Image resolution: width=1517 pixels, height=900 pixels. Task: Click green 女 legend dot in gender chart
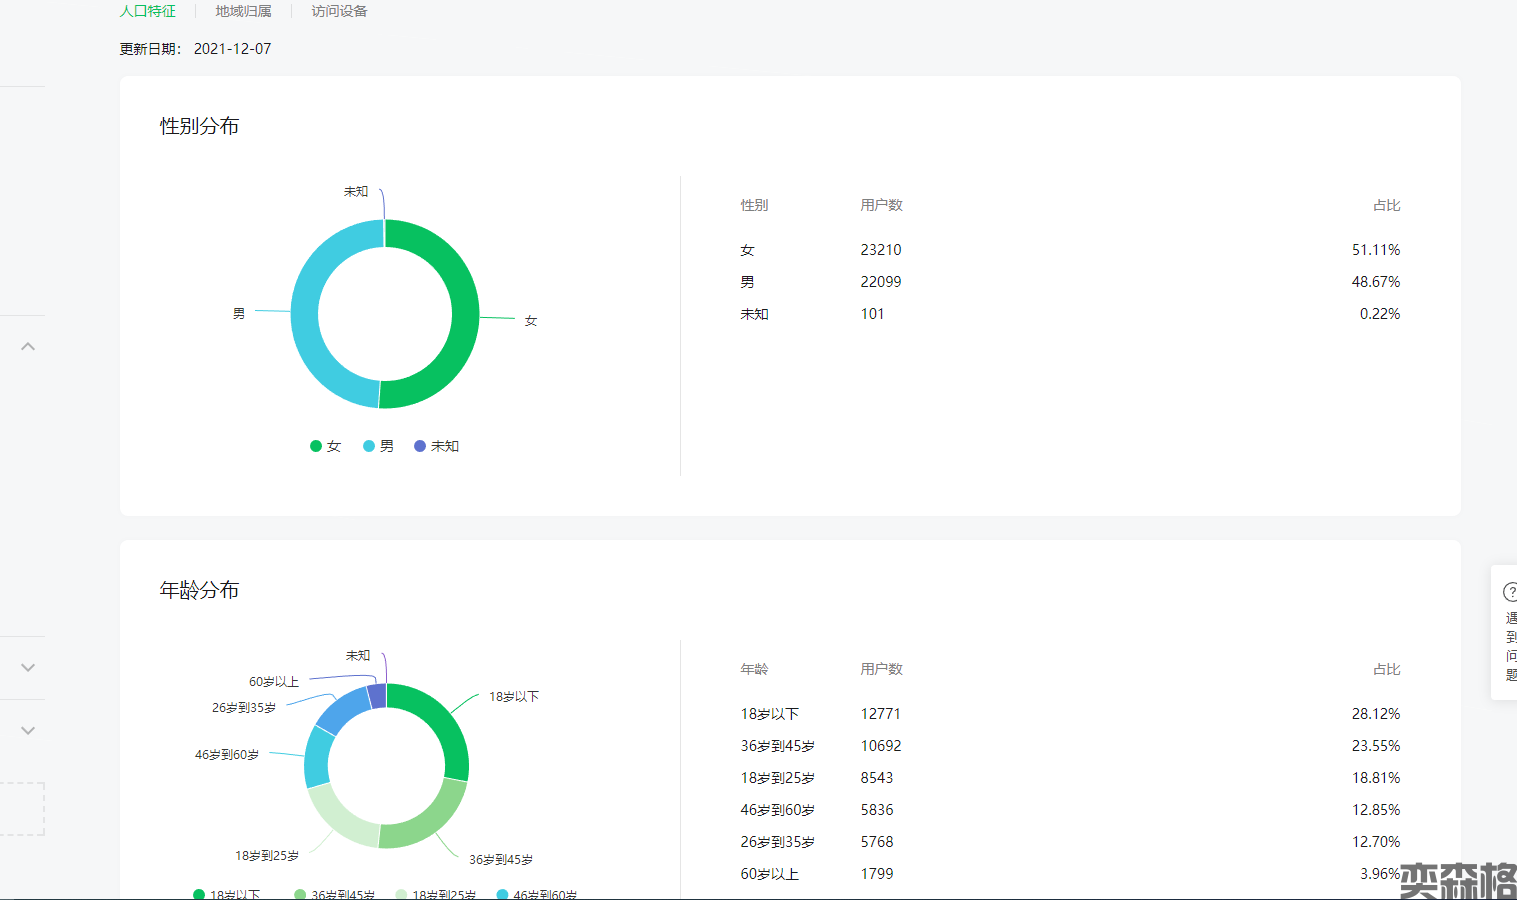[x=316, y=446]
